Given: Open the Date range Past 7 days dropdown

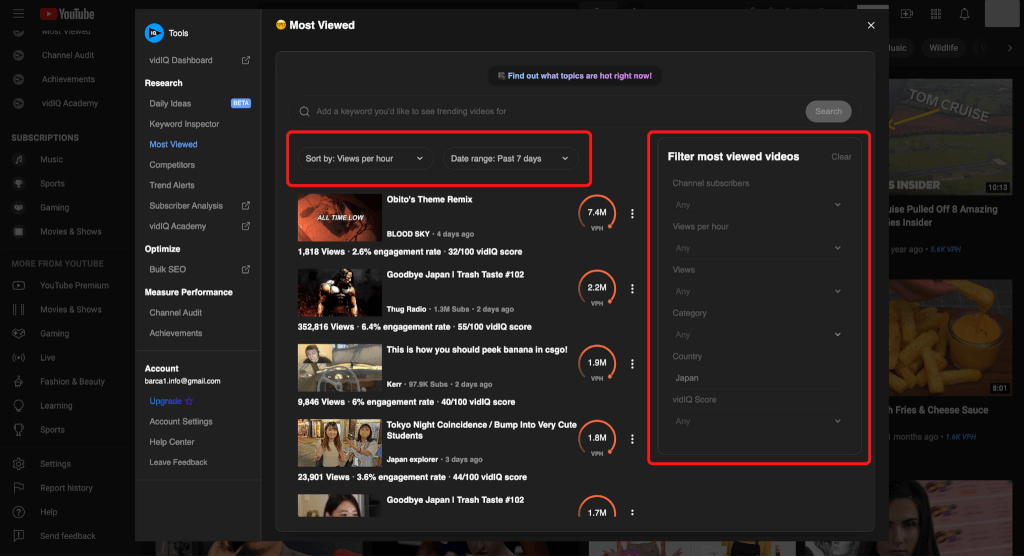Looking at the screenshot, I should [x=510, y=159].
